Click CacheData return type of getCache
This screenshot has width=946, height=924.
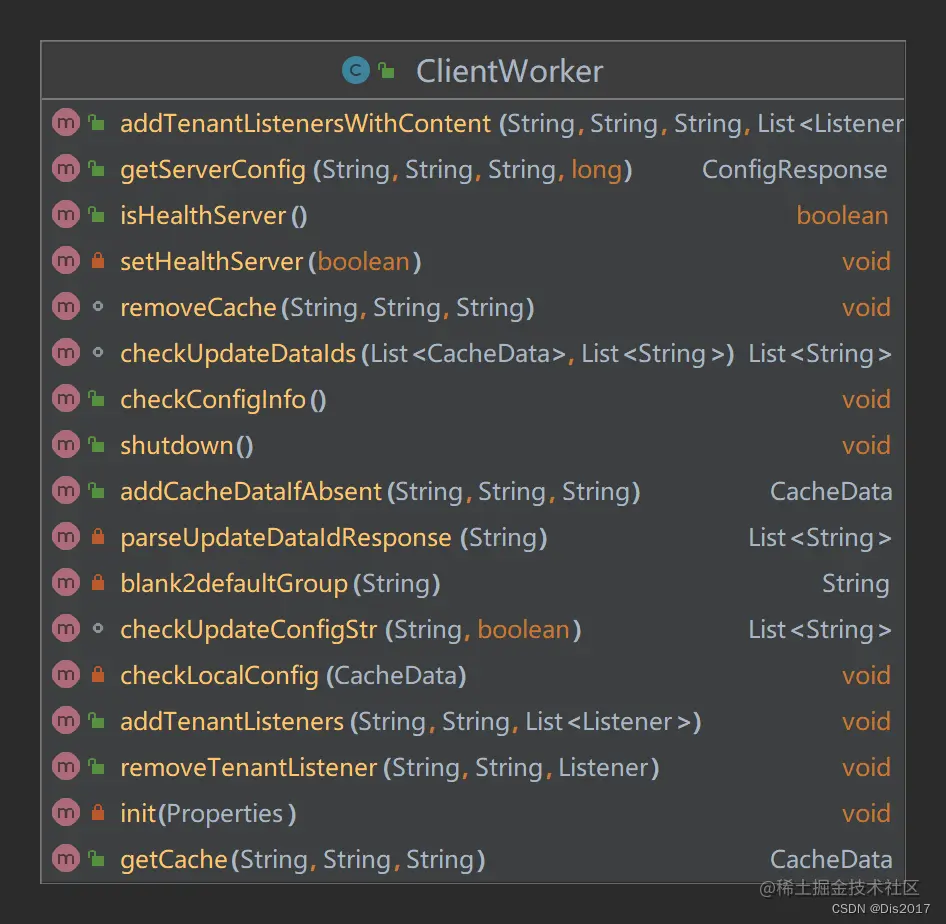(831, 859)
